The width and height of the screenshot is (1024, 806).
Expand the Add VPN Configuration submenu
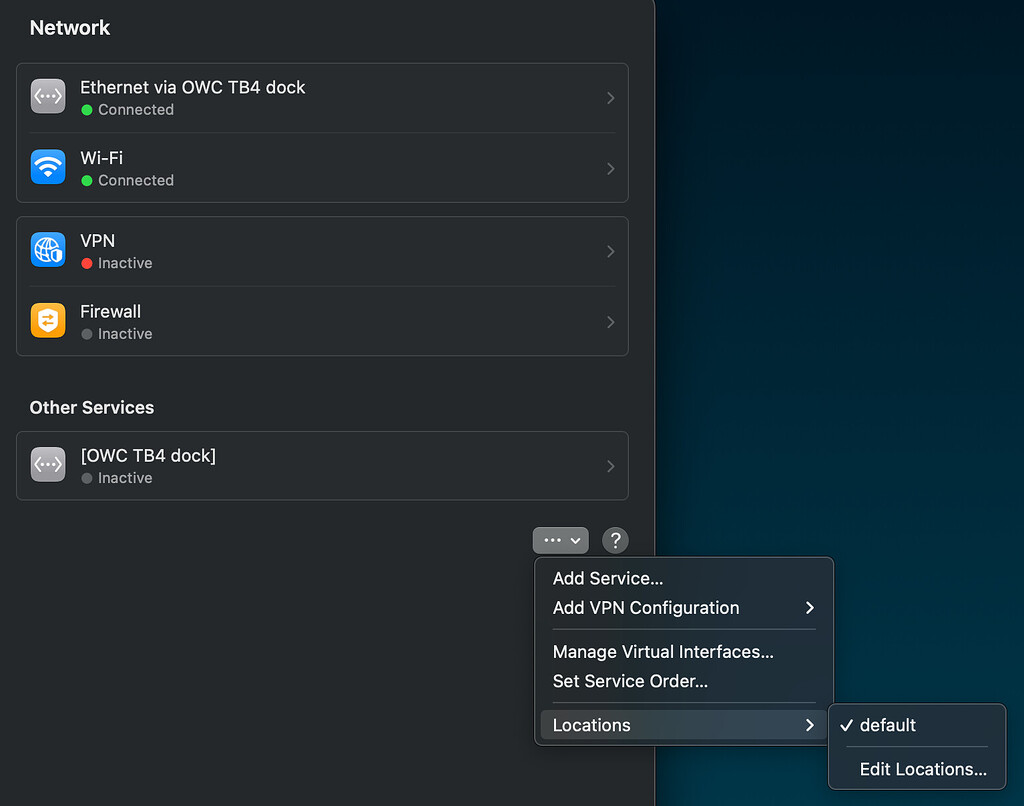645,608
